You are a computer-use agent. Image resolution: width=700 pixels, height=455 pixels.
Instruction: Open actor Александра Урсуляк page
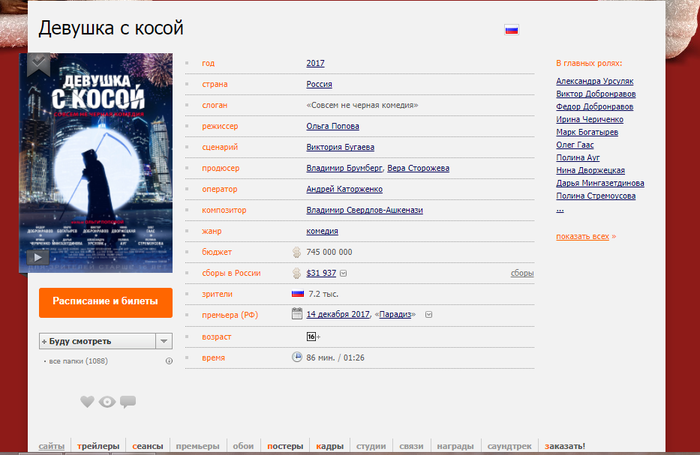point(594,81)
